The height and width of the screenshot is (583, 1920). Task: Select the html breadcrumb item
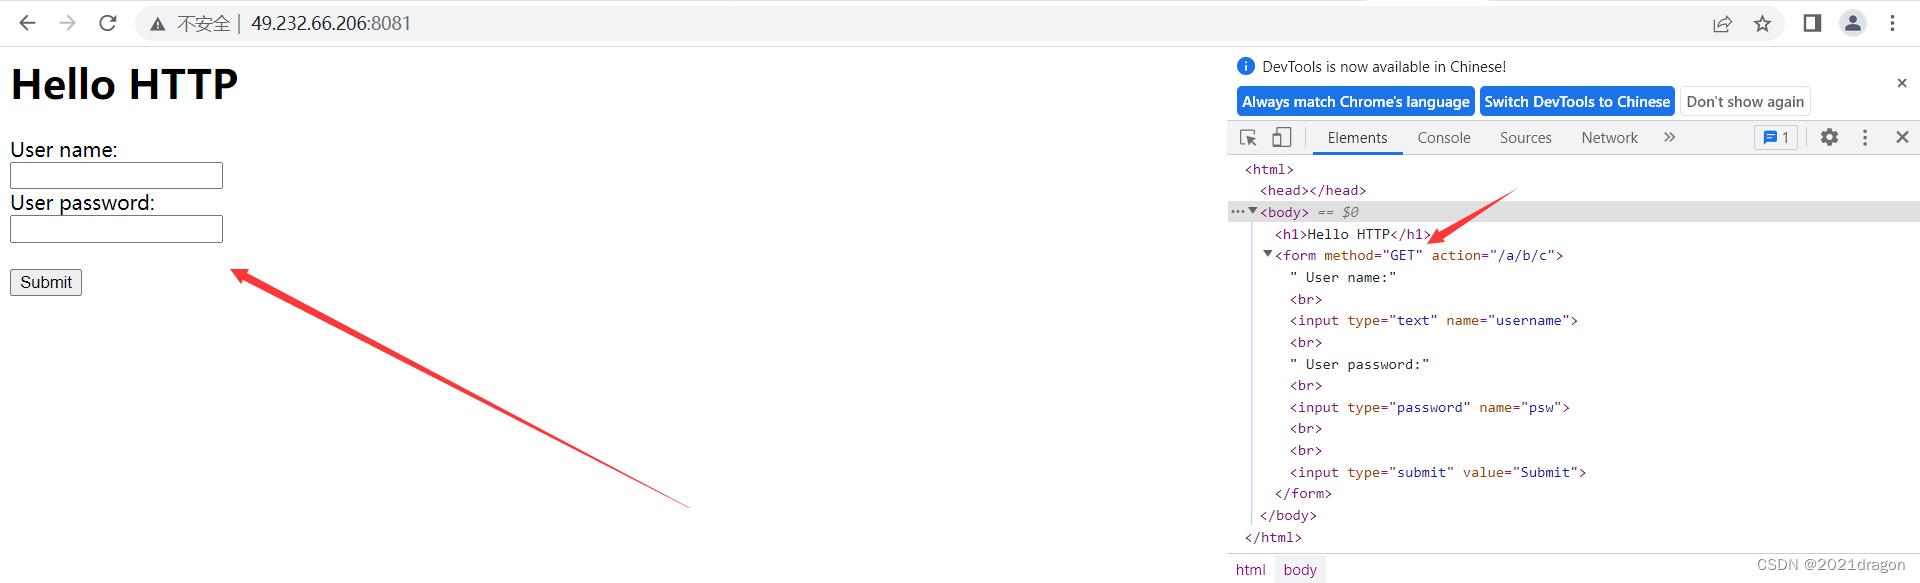(1250, 570)
